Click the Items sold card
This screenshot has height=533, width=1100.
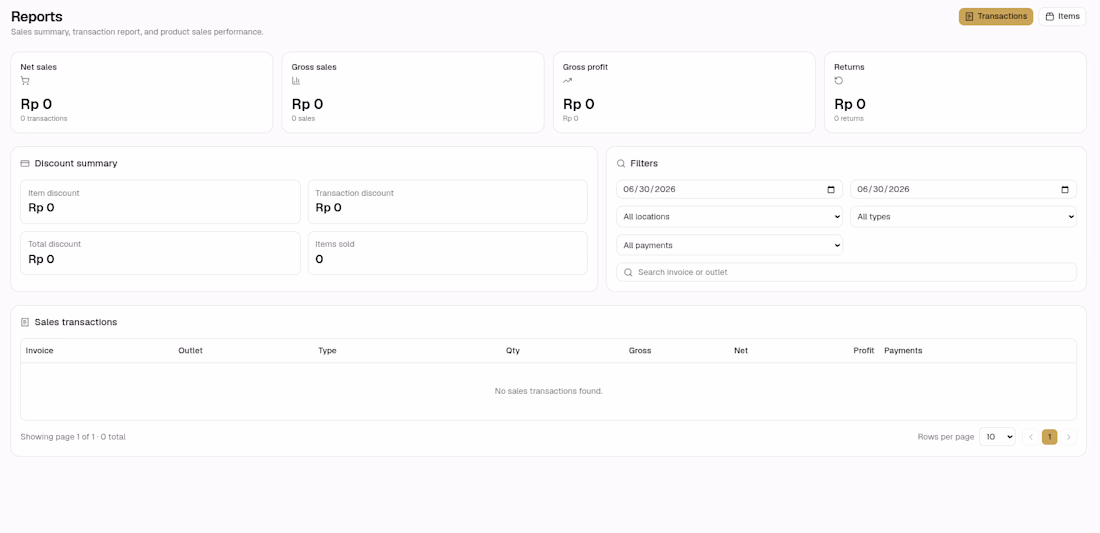coord(448,253)
